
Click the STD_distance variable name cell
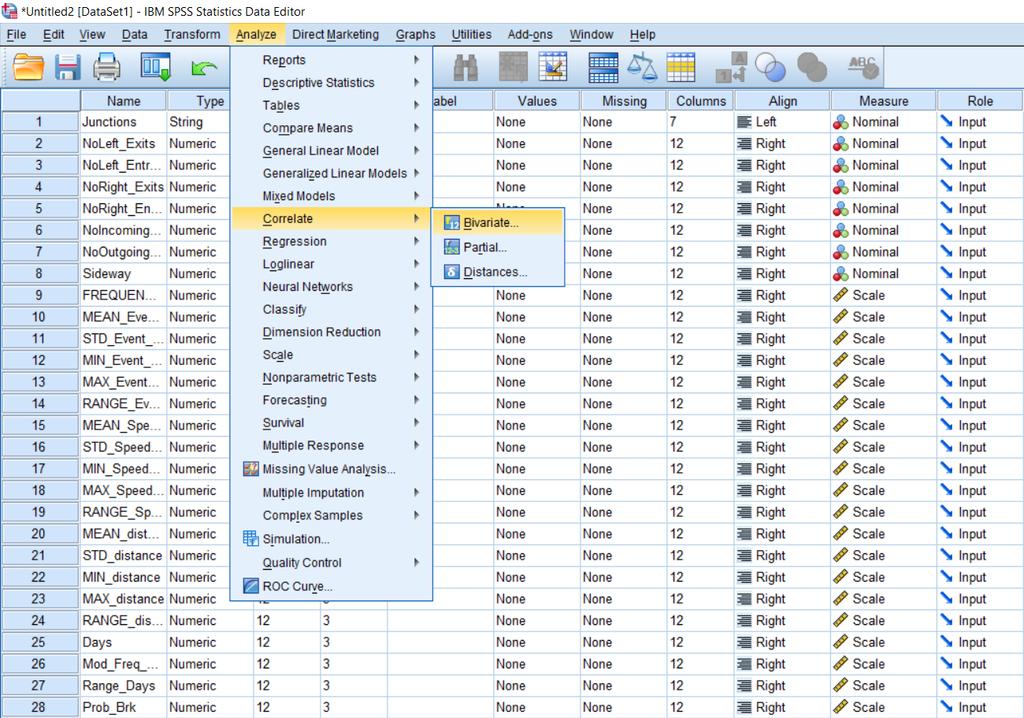(123, 555)
